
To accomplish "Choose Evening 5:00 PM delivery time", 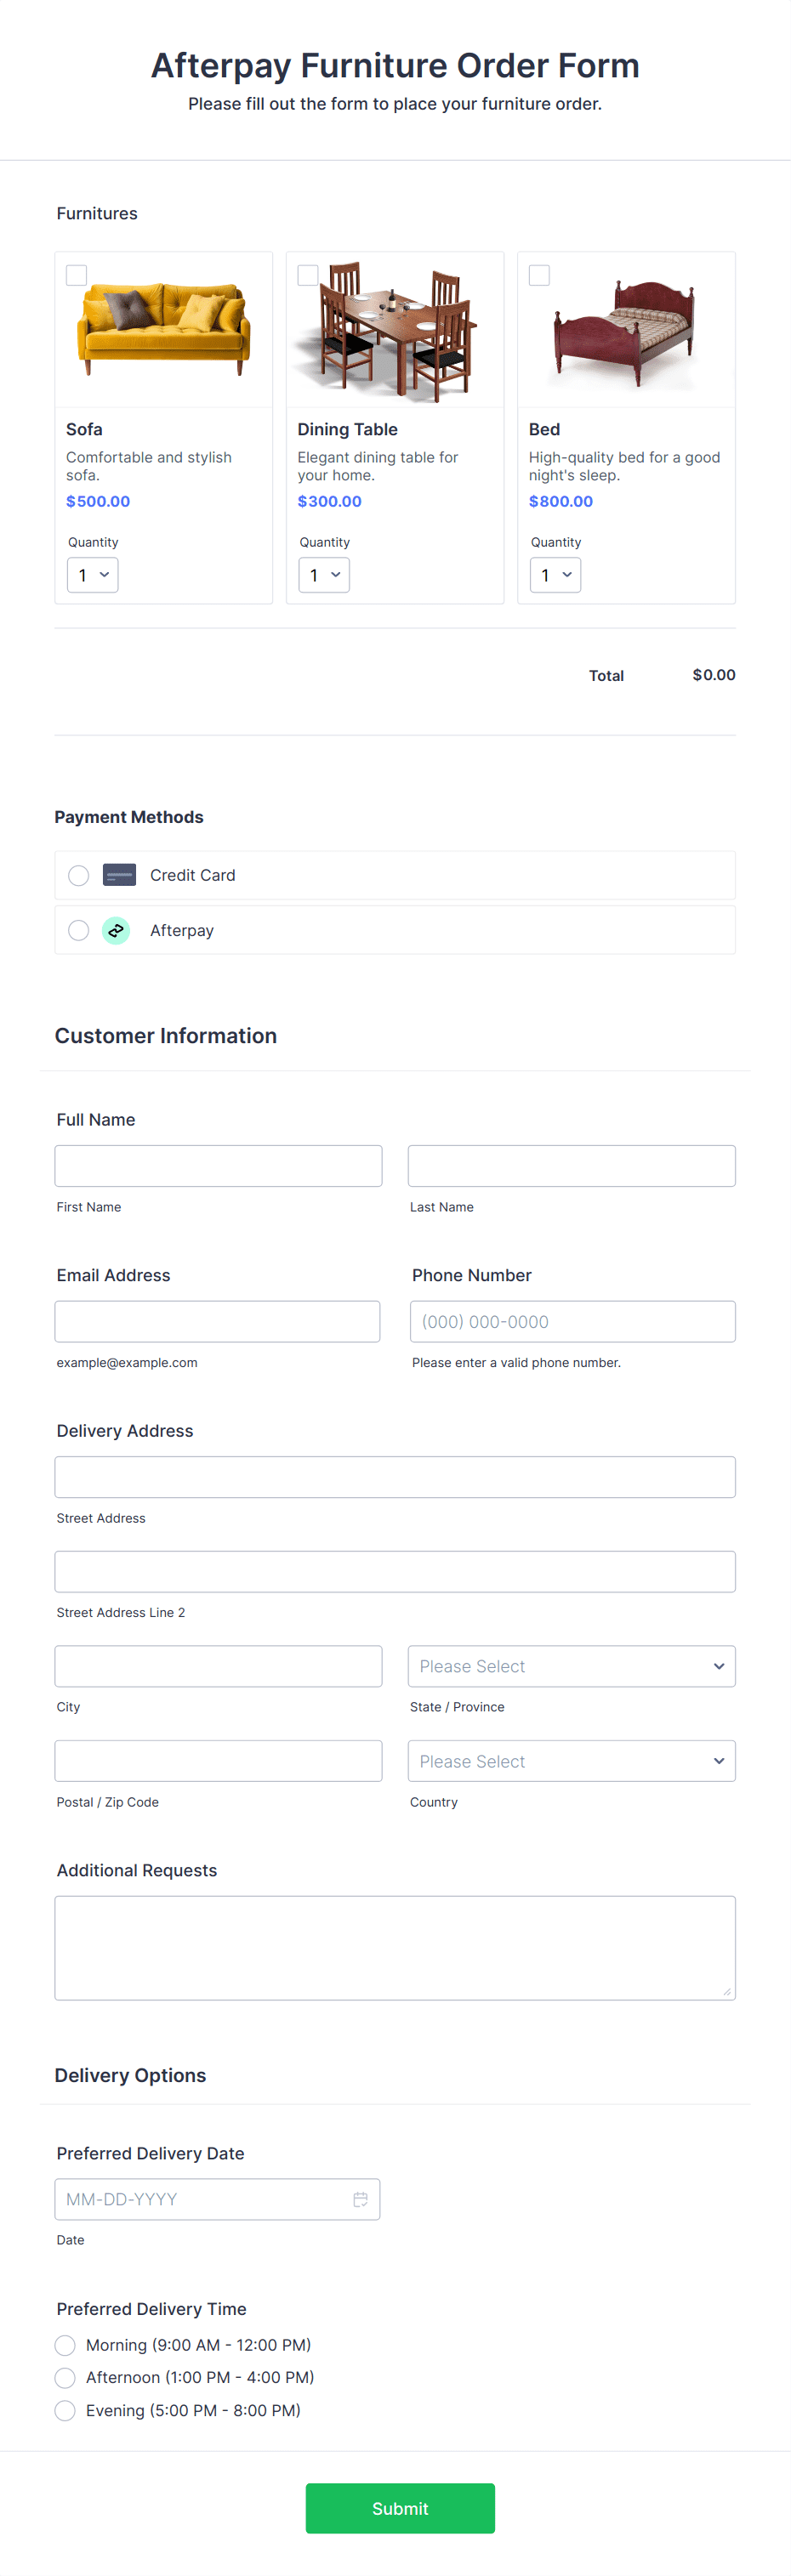I will [65, 2411].
